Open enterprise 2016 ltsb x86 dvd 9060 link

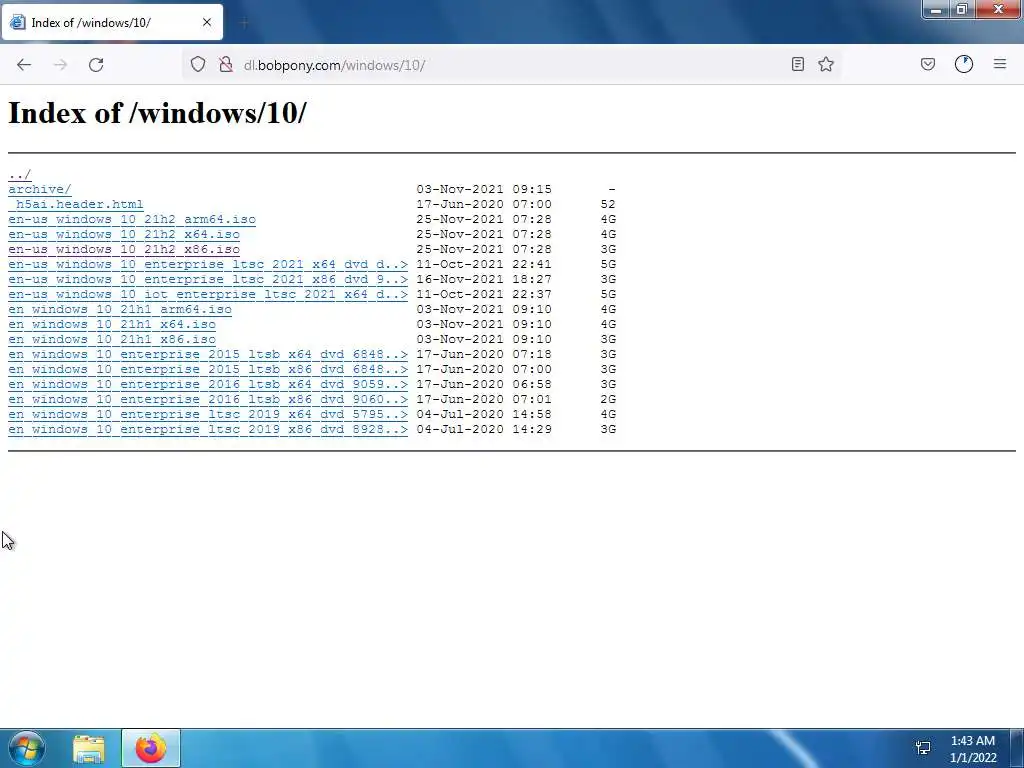[208, 400]
